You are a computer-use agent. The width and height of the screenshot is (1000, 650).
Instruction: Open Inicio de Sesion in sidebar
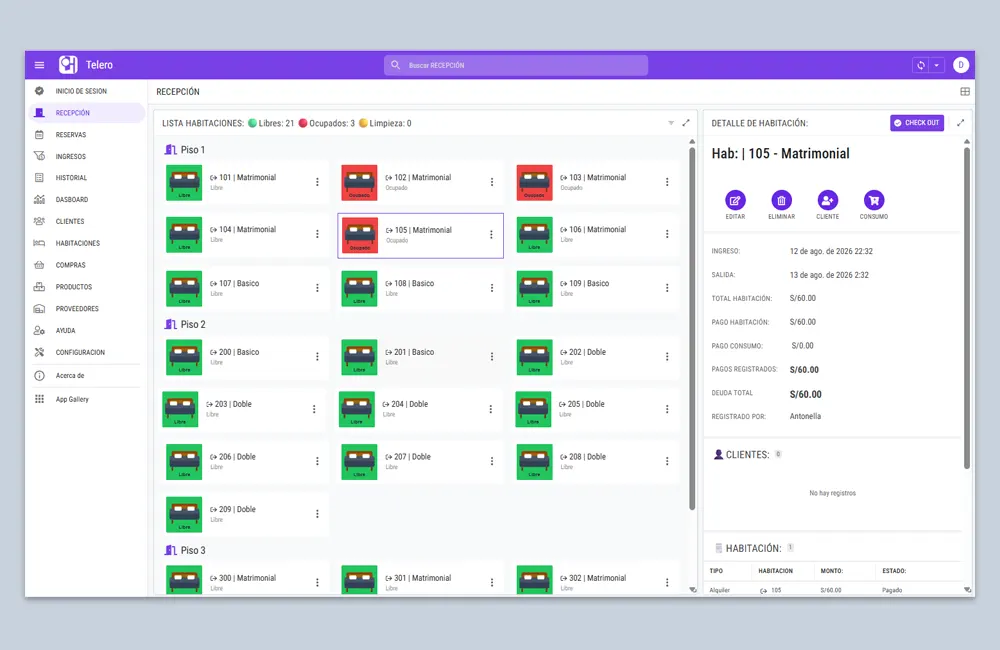[86, 91]
